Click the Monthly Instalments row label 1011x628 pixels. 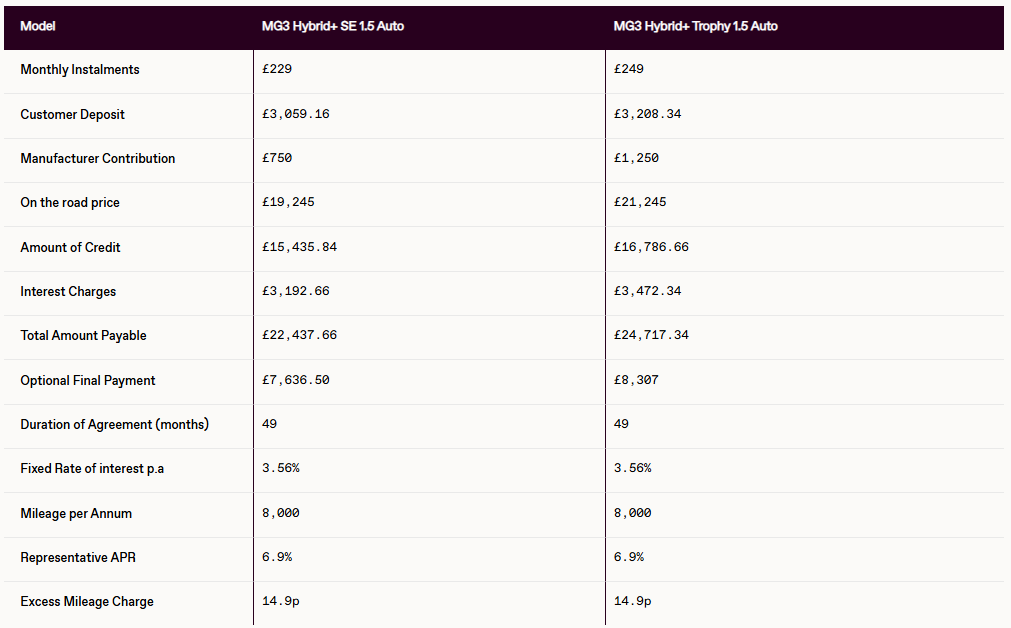click(x=80, y=70)
